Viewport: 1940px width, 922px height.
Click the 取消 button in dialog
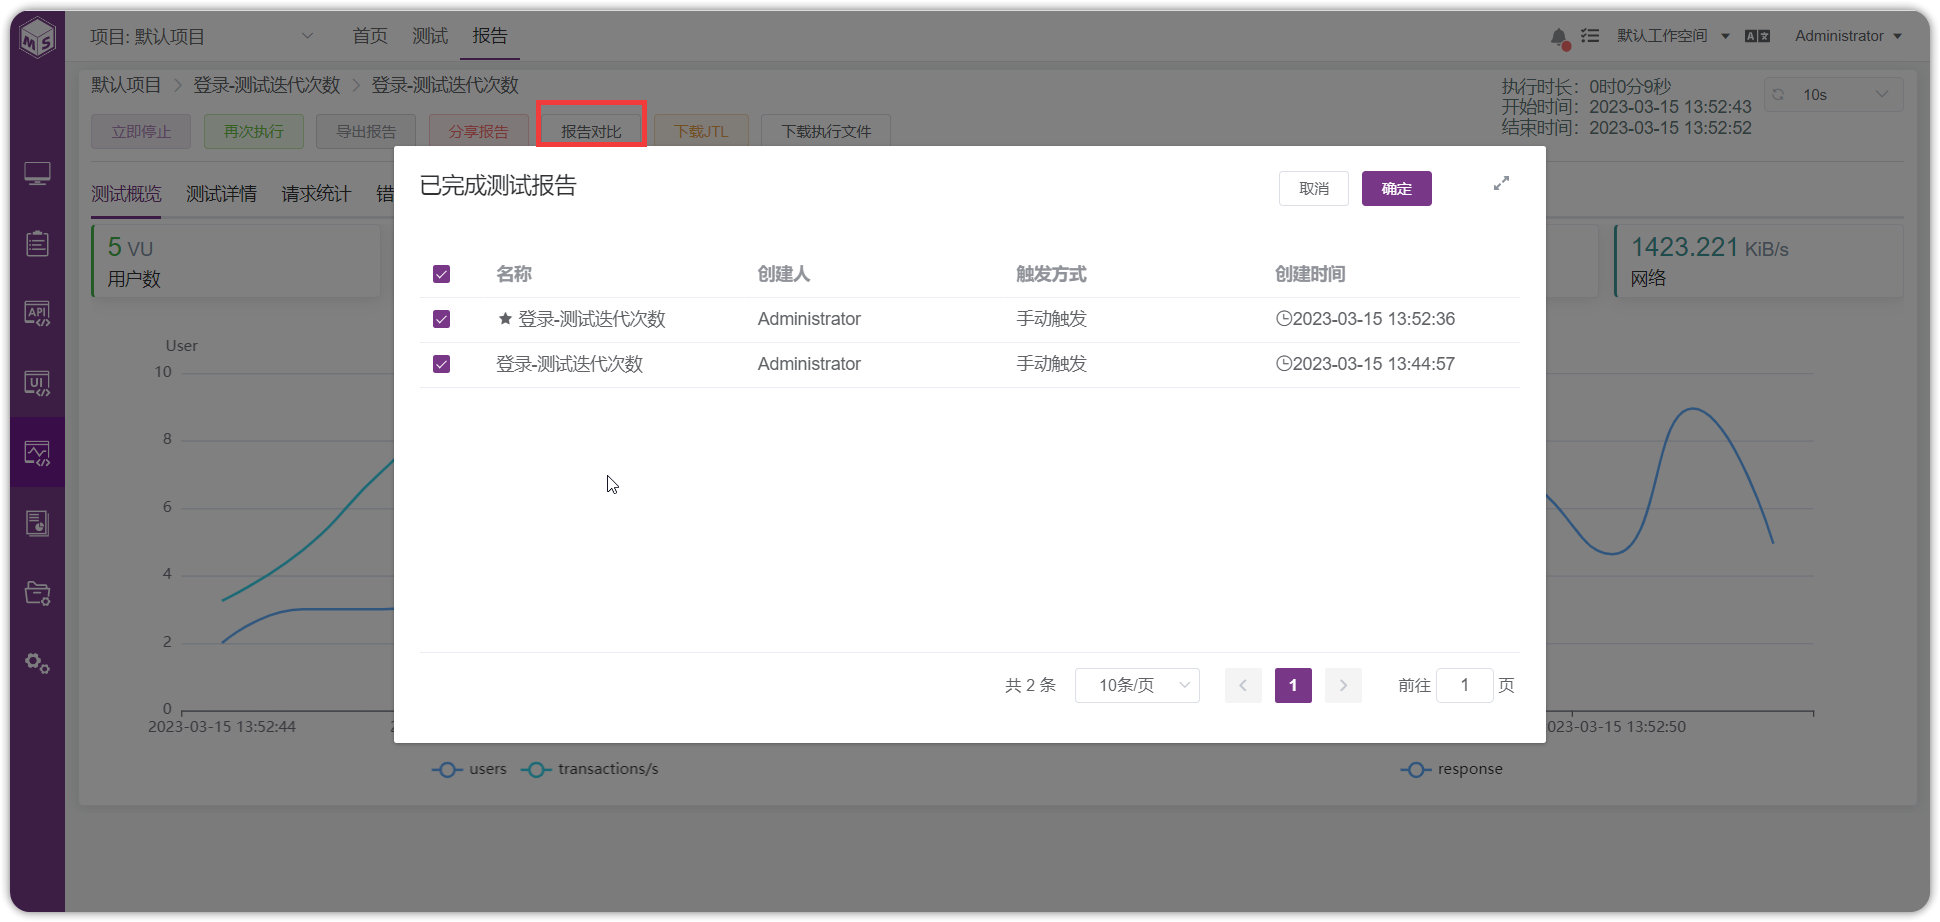coord(1314,189)
